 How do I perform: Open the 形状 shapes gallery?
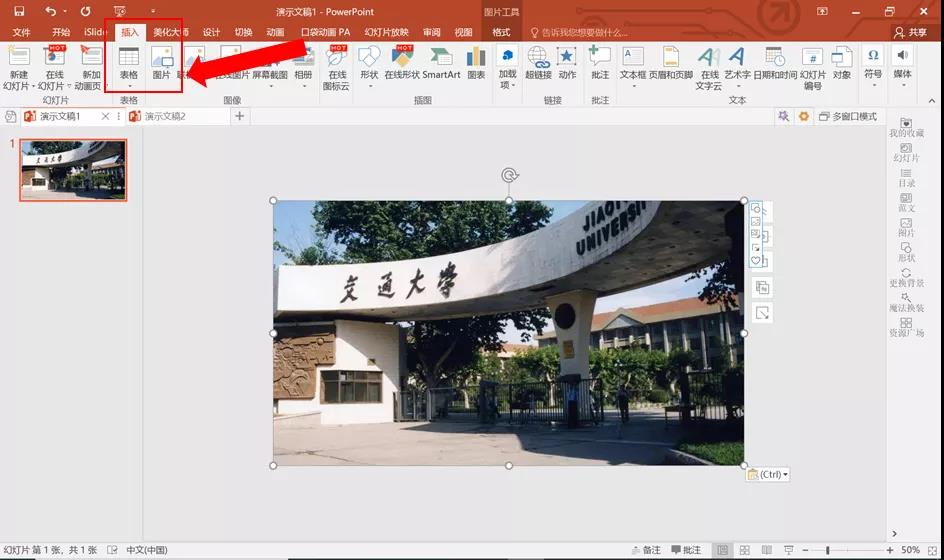[369, 67]
